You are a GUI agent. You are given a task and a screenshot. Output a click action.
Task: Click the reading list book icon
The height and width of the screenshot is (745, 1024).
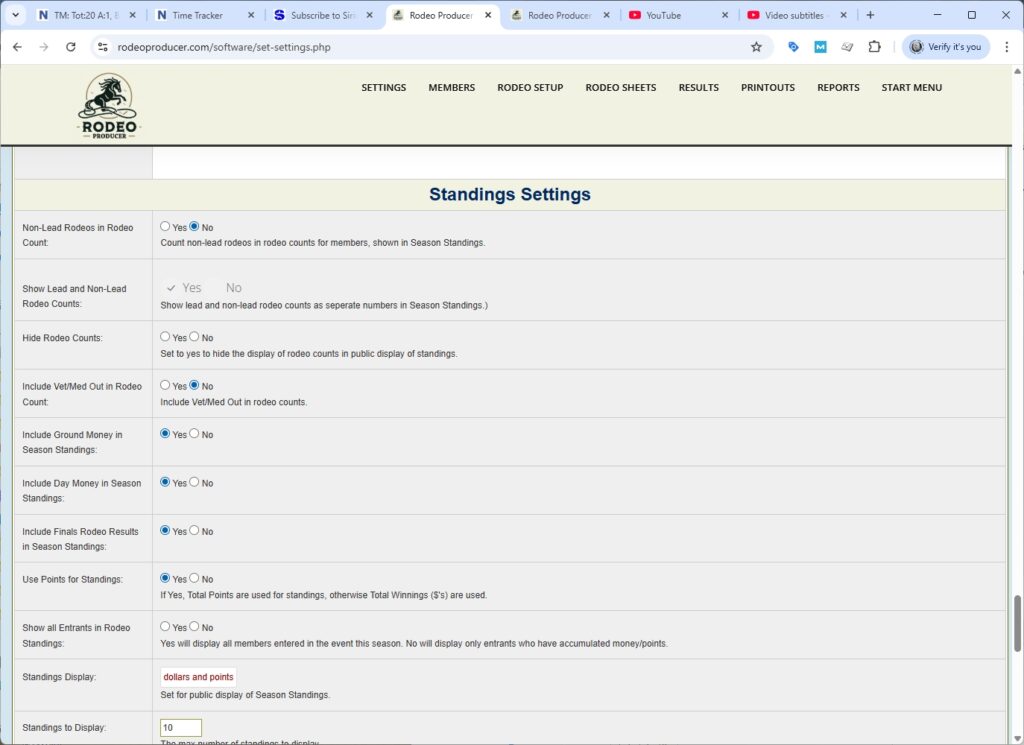pos(847,46)
